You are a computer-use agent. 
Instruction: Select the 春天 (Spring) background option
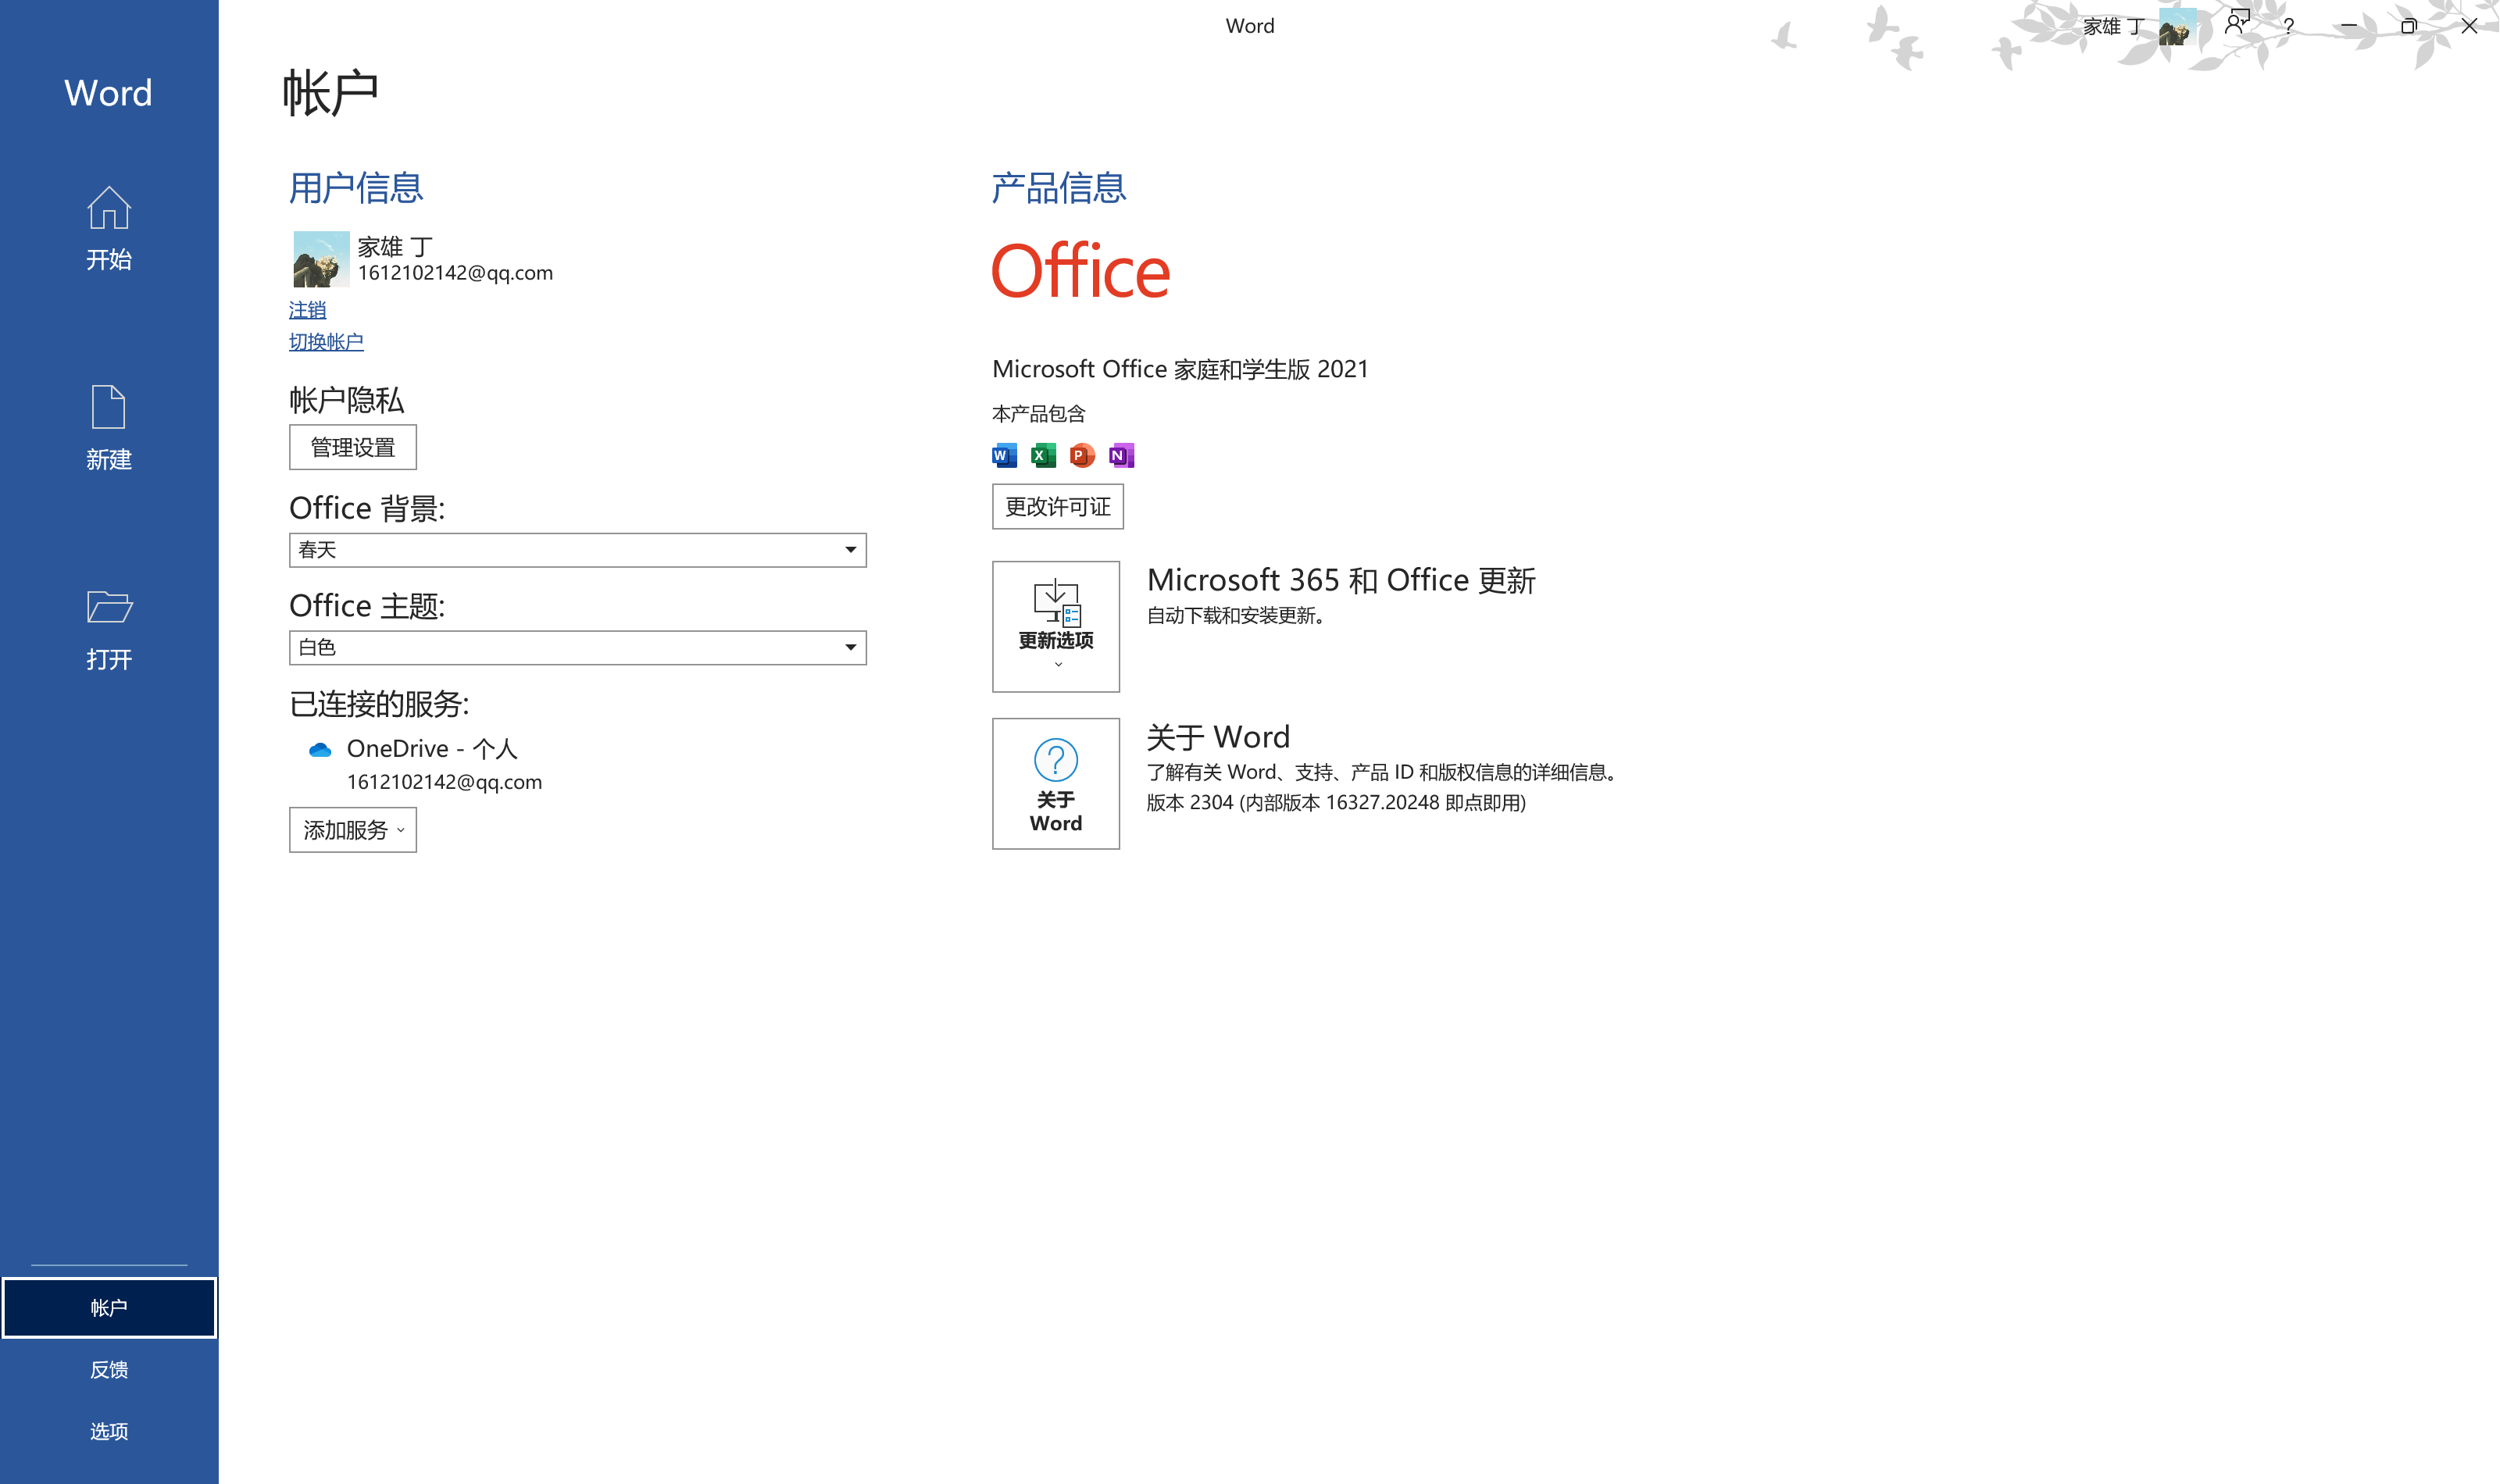click(x=576, y=548)
